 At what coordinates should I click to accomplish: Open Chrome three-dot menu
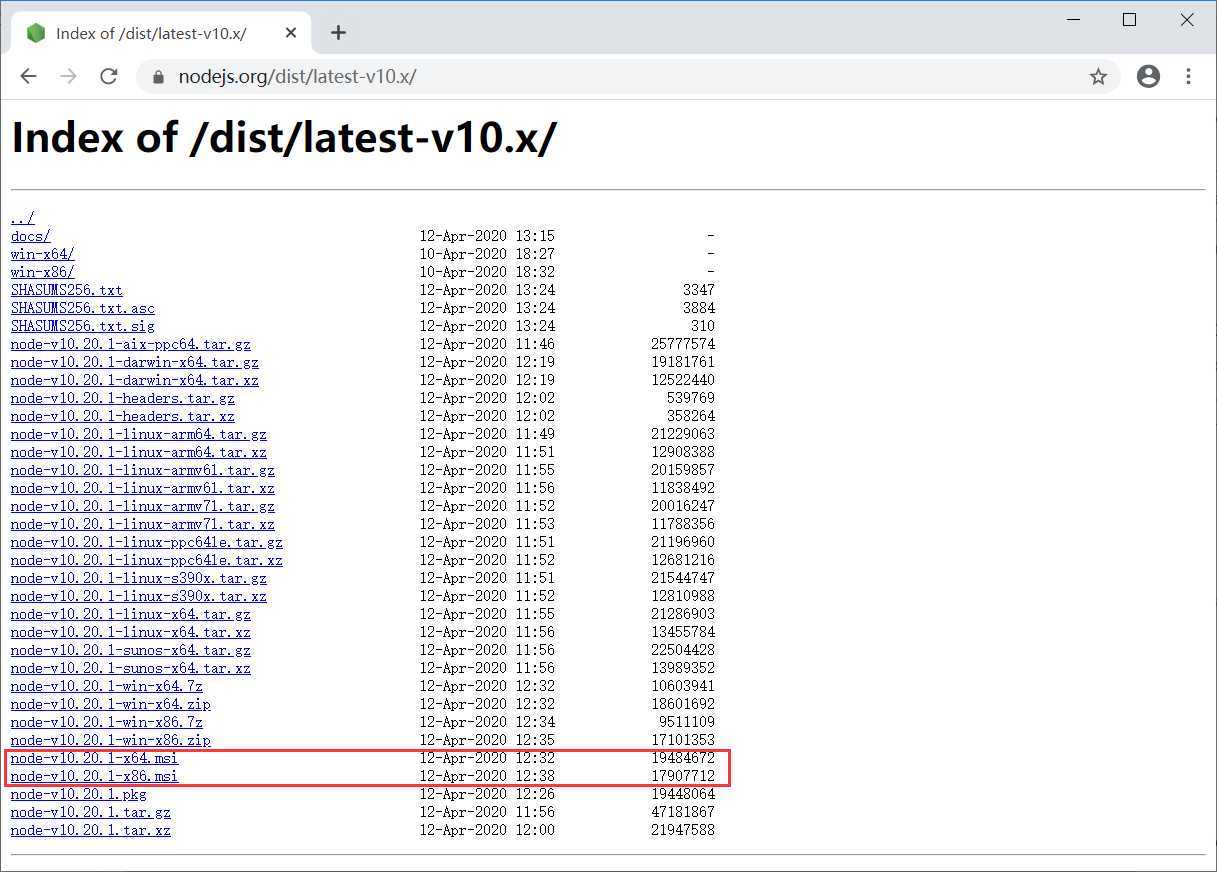1188,76
